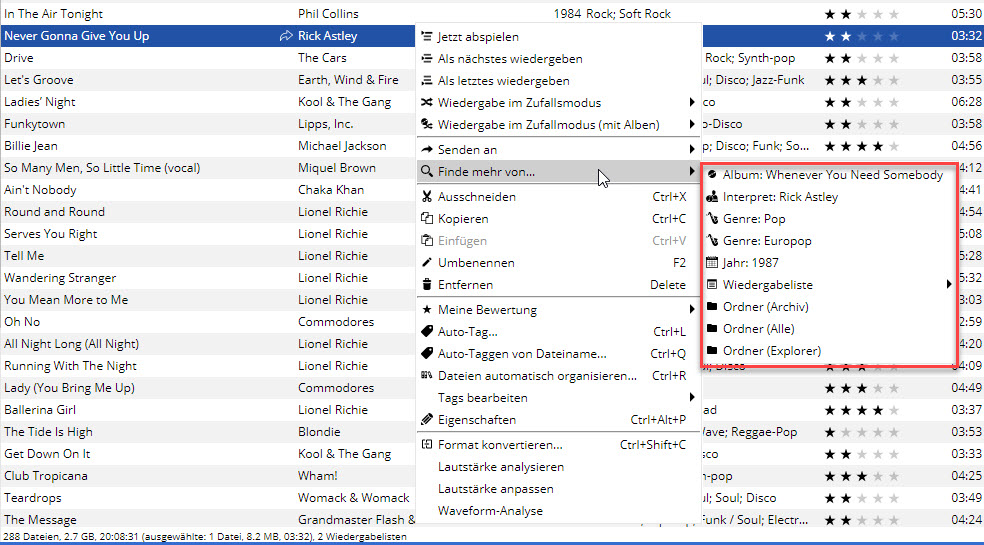984x545 pixels.
Task: Expand the Meine Bewertung submenu arrow
Action: 692,310
